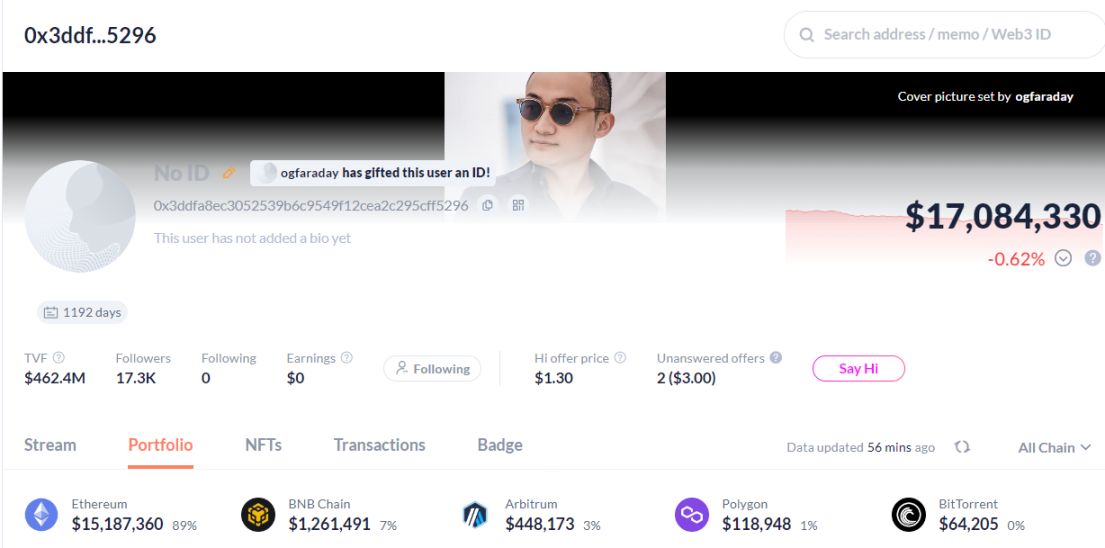Click the Ethereum chain icon
Image resolution: width=1105 pixels, height=548 pixels.
42,515
